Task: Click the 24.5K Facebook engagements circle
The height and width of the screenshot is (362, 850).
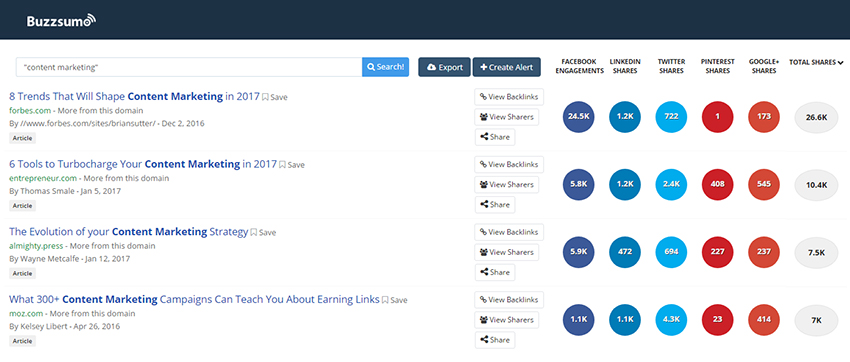Action: pos(579,117)
